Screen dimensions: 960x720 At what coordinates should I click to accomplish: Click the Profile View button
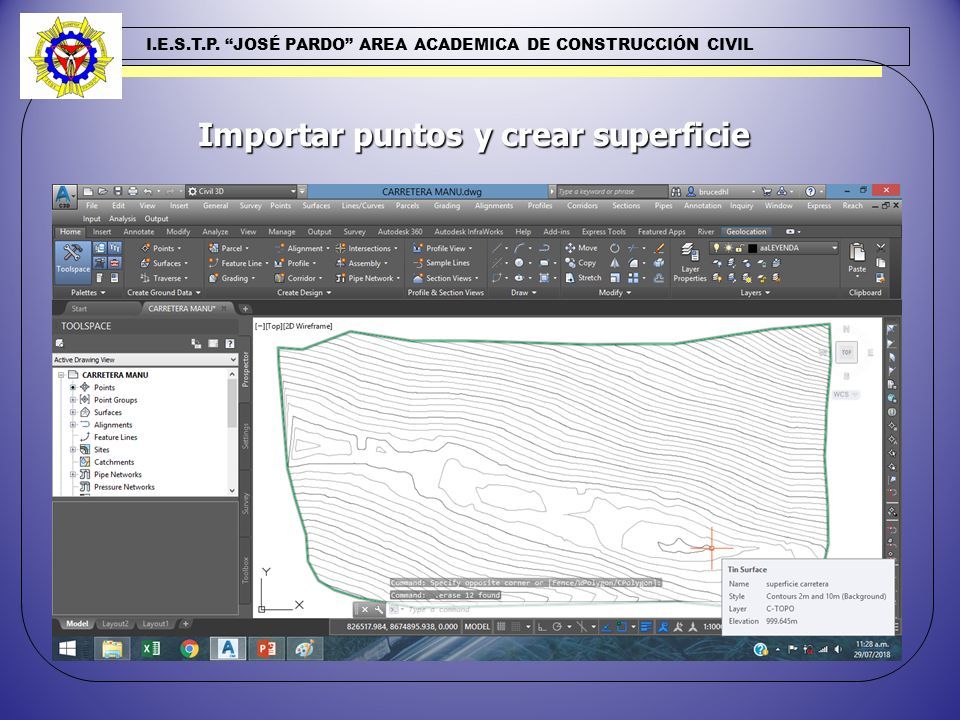tap(443, 248)
